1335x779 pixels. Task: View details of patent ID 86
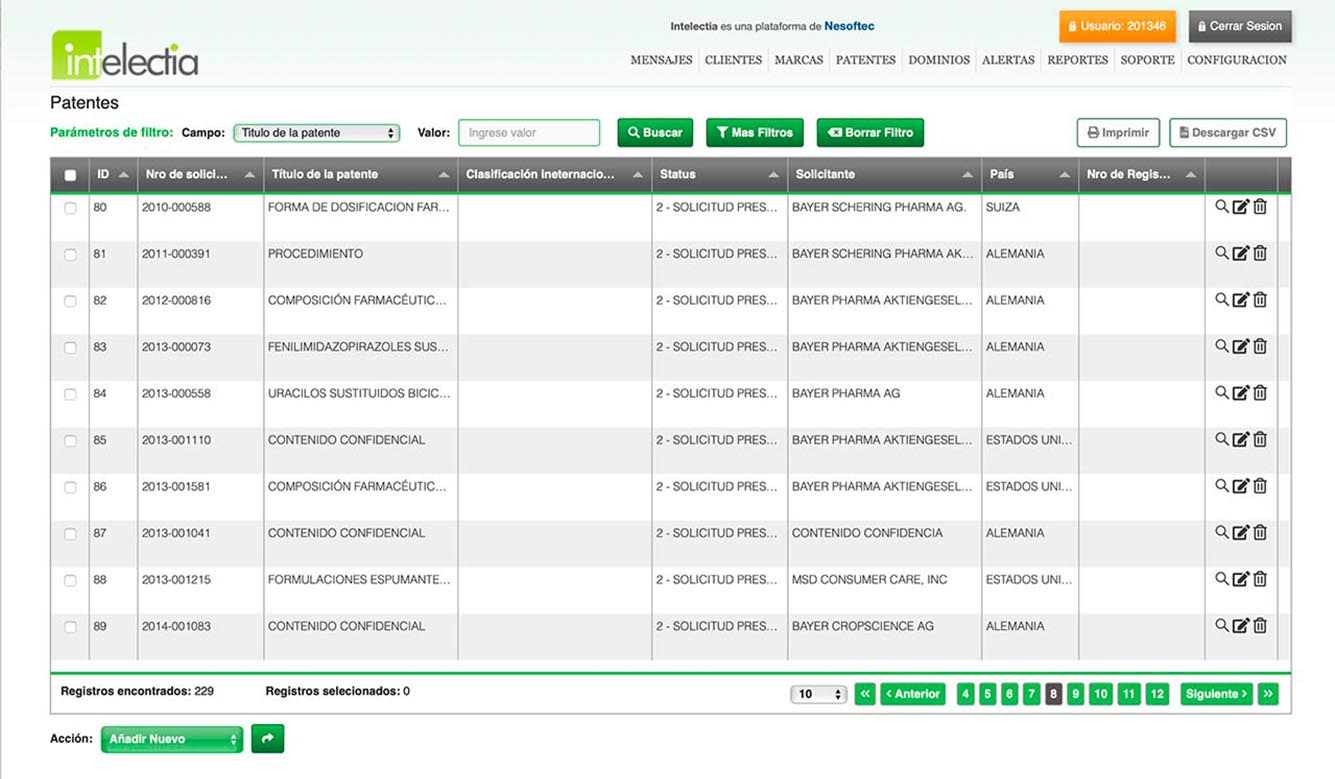(x=1221, y=486)
